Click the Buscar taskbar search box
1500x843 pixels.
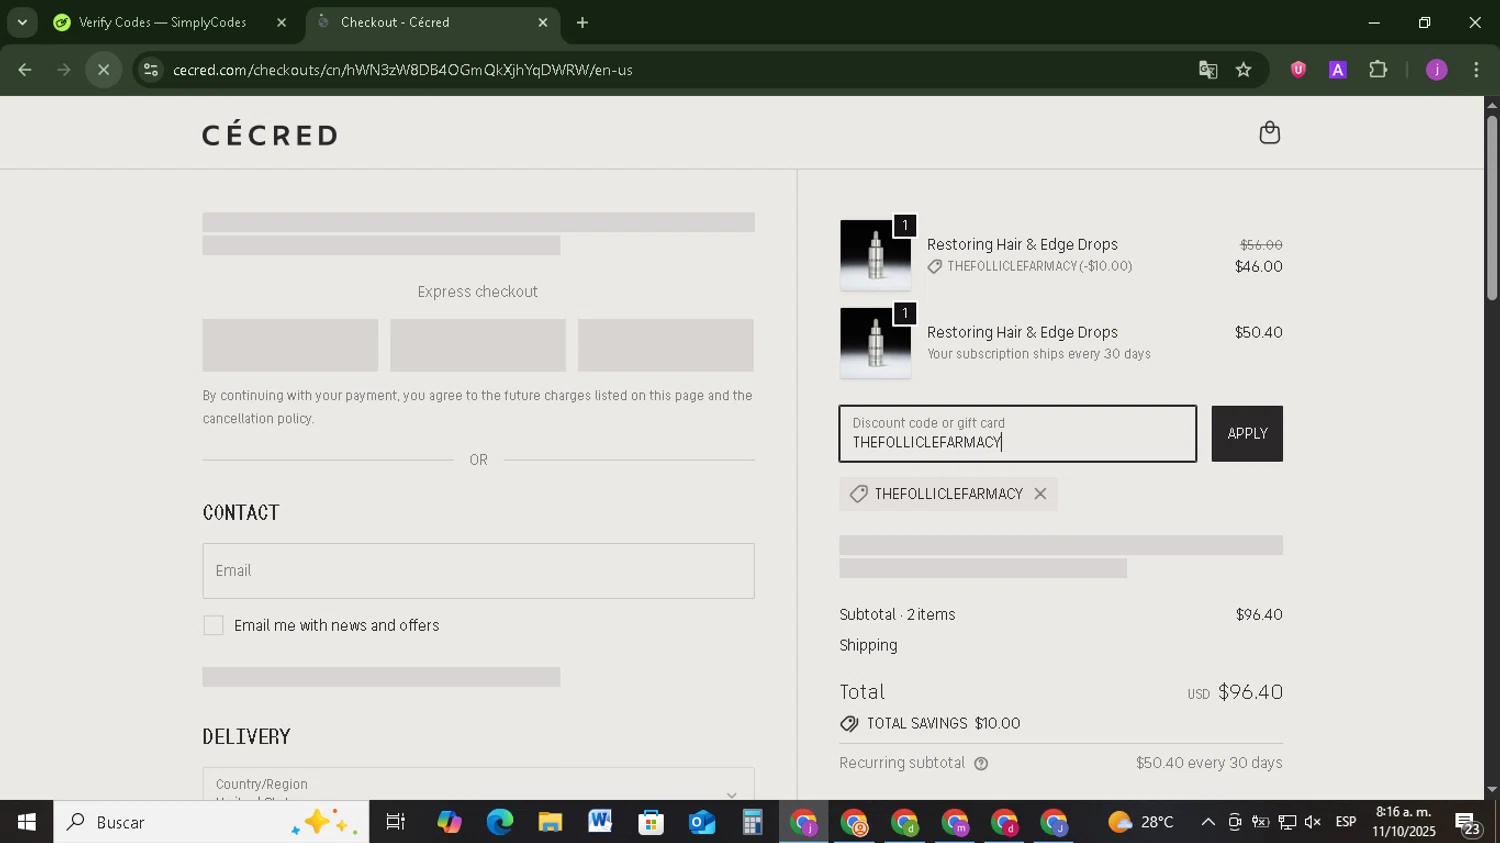(x=211, y=822)
